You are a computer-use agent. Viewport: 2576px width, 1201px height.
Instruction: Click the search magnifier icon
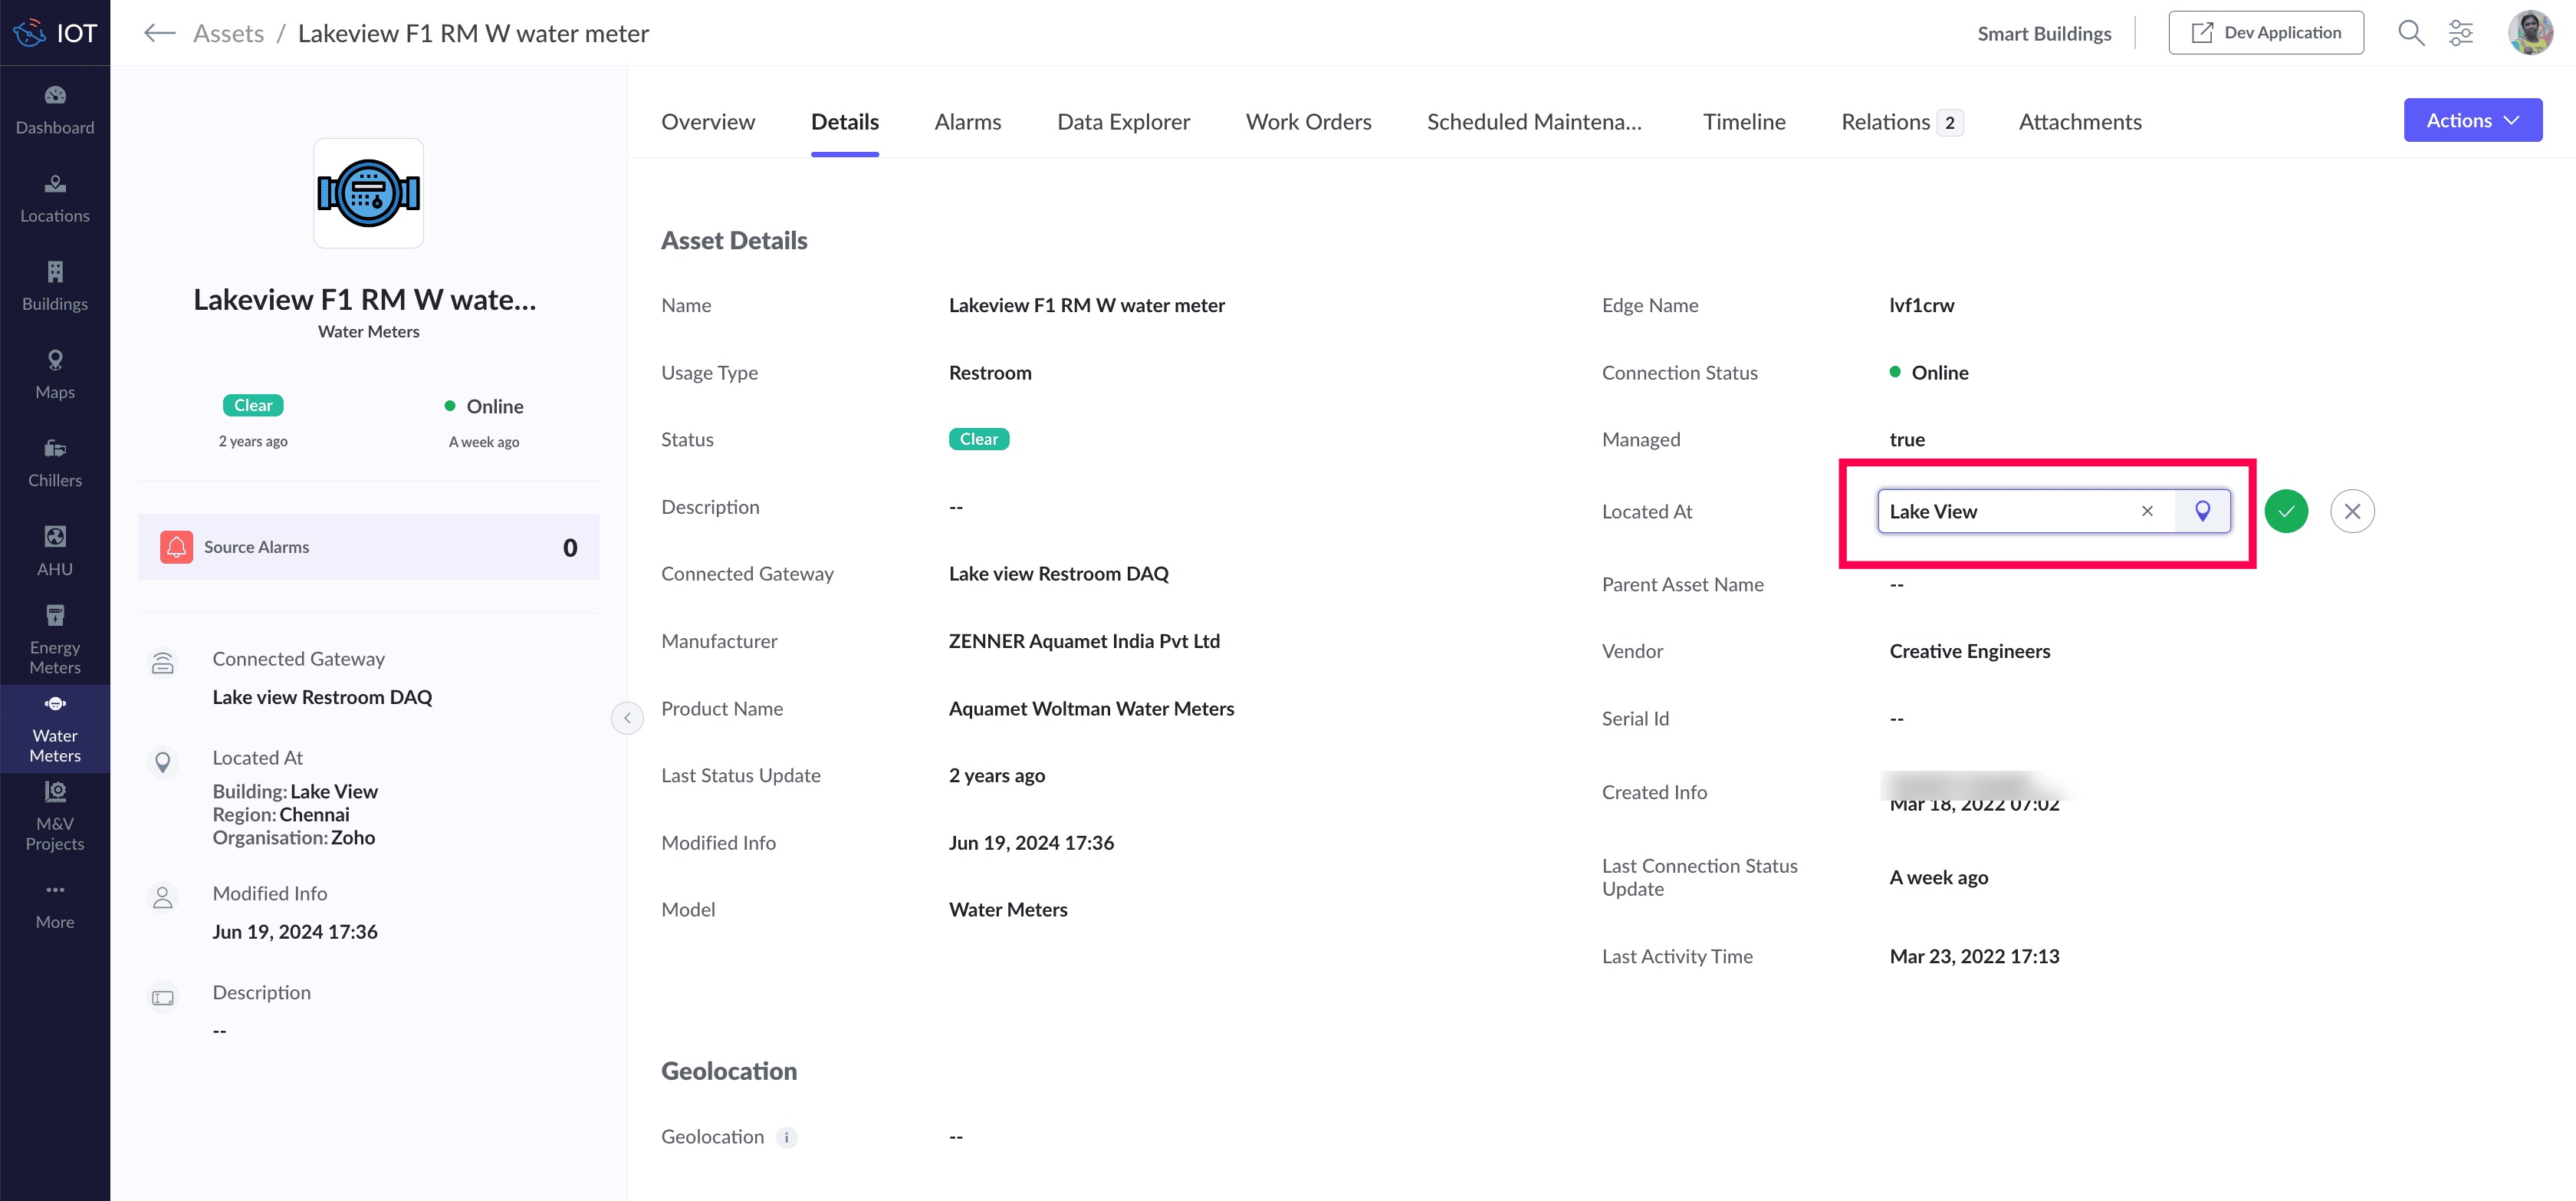click(2411, 33)
